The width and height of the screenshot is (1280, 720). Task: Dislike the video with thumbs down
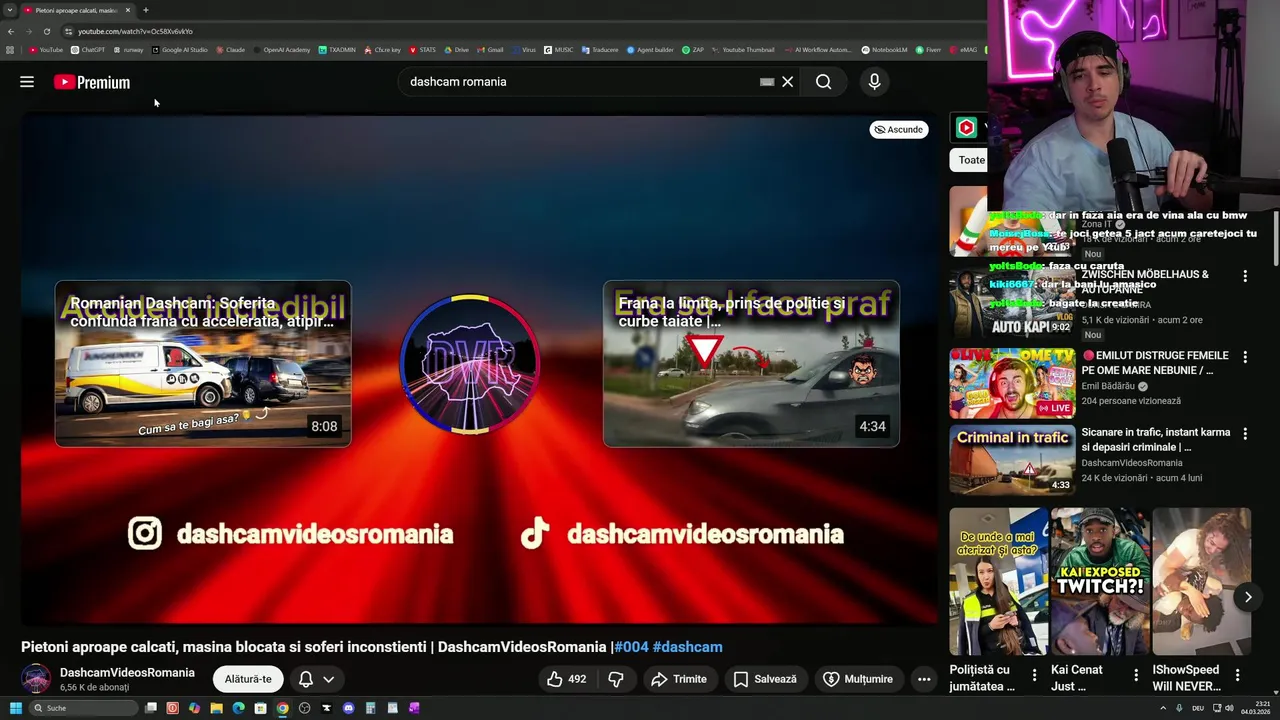pyautogui.click(x=616, y=679)
